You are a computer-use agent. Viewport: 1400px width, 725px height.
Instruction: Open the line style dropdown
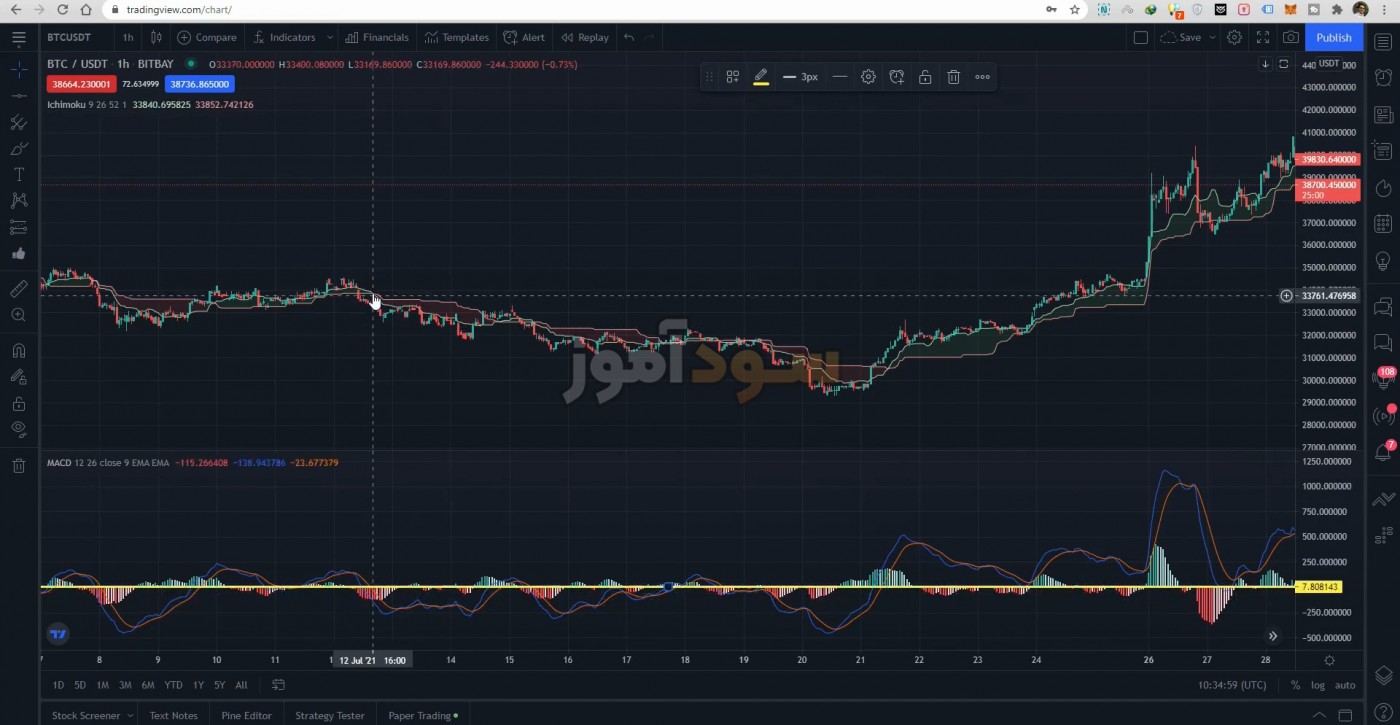(840, 76)
